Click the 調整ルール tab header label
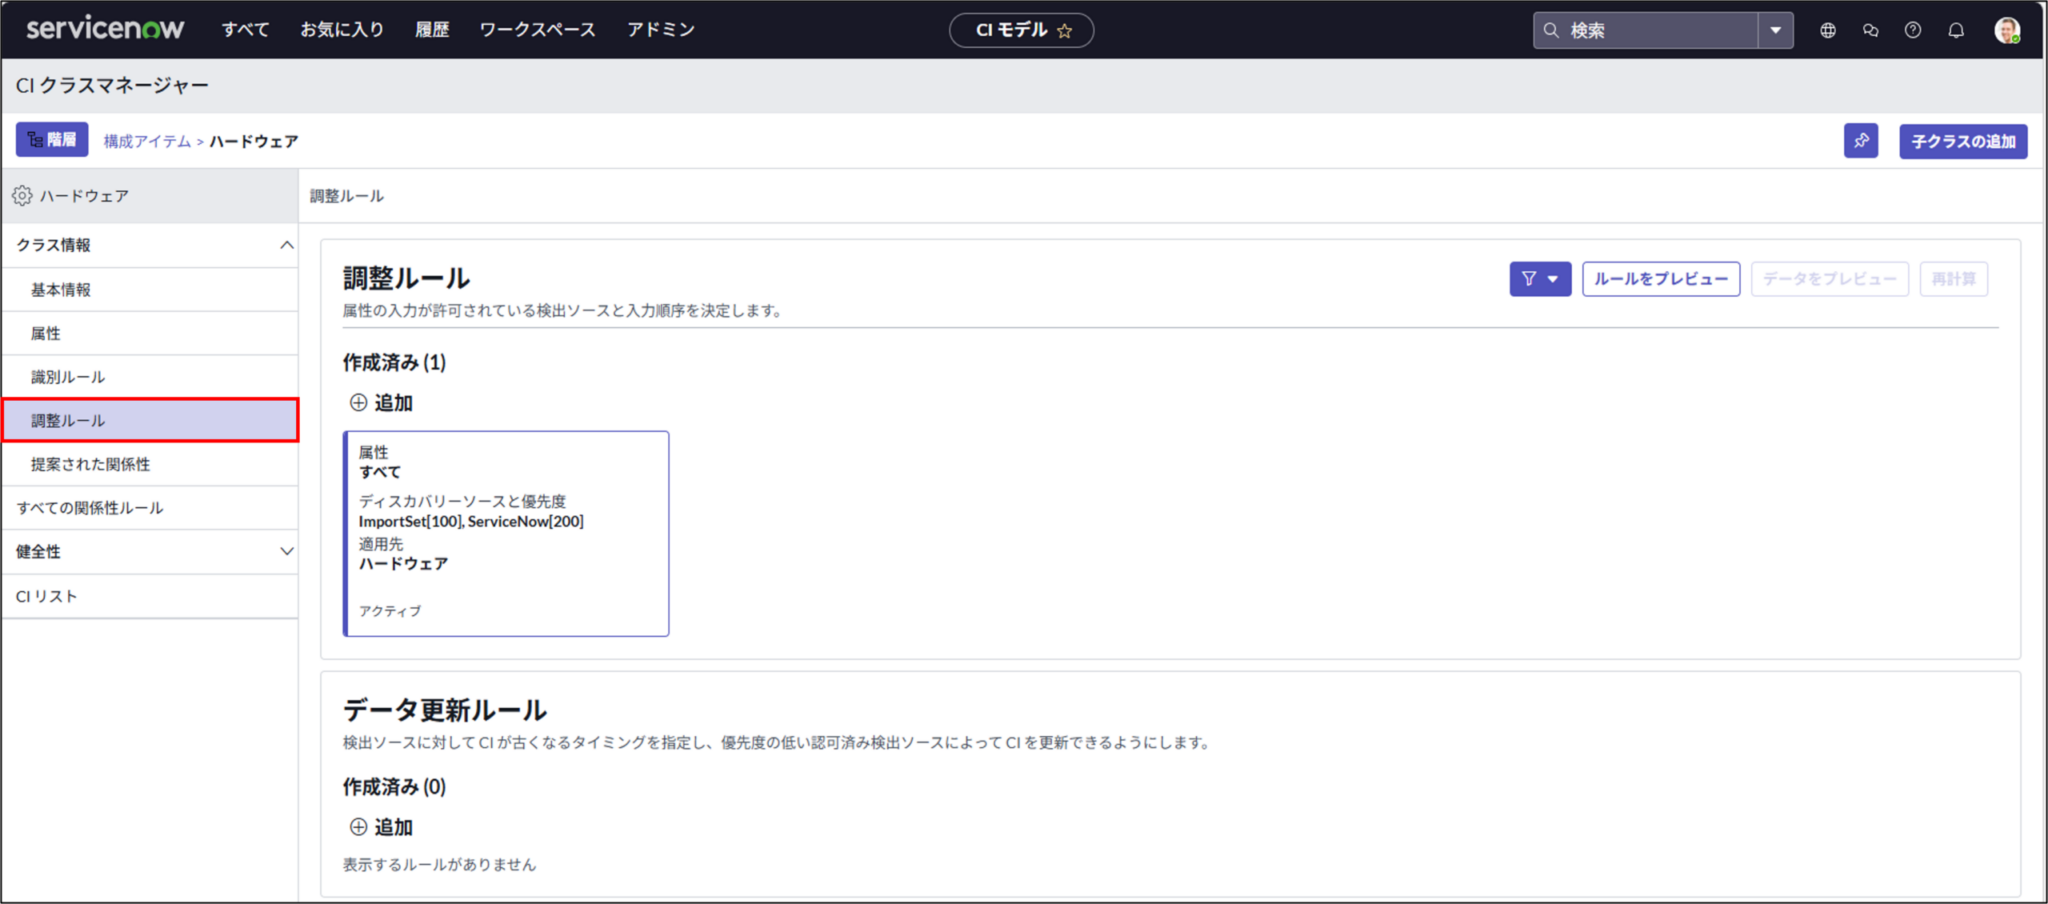This screenshot has width=2048, height=904. point(347,196)
